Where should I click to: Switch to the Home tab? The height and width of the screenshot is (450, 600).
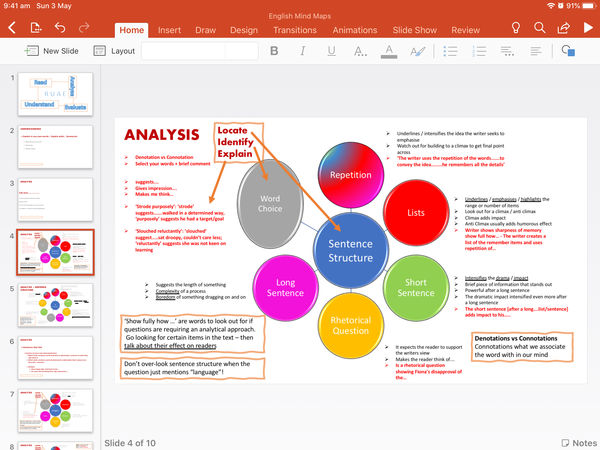[x=132, y=30]
